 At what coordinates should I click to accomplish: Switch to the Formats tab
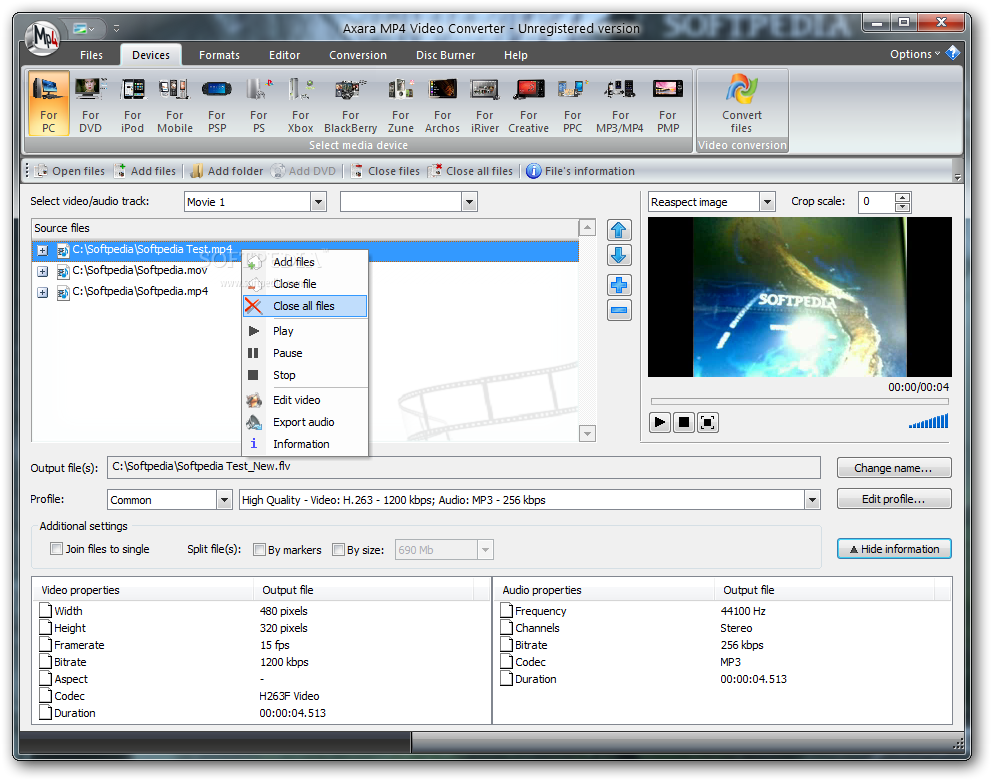[x=219, y=55]
